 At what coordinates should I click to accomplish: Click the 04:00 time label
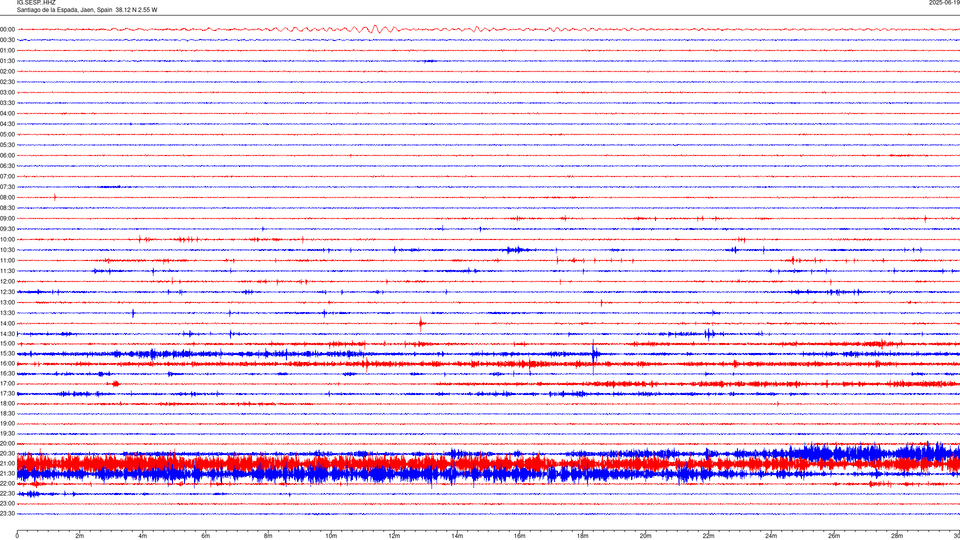[x=7, y=113]
